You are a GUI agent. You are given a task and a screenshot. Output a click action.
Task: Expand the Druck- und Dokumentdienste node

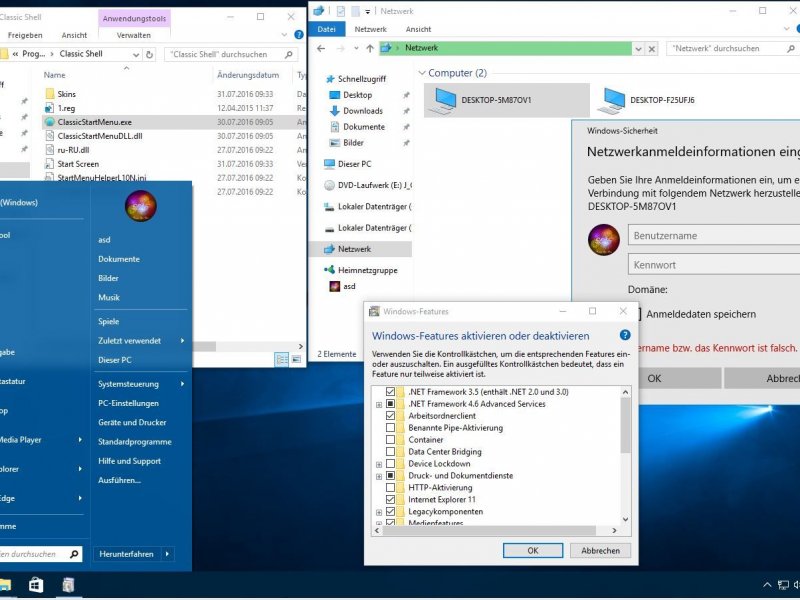pyautogui.click(x=379, y=477)
